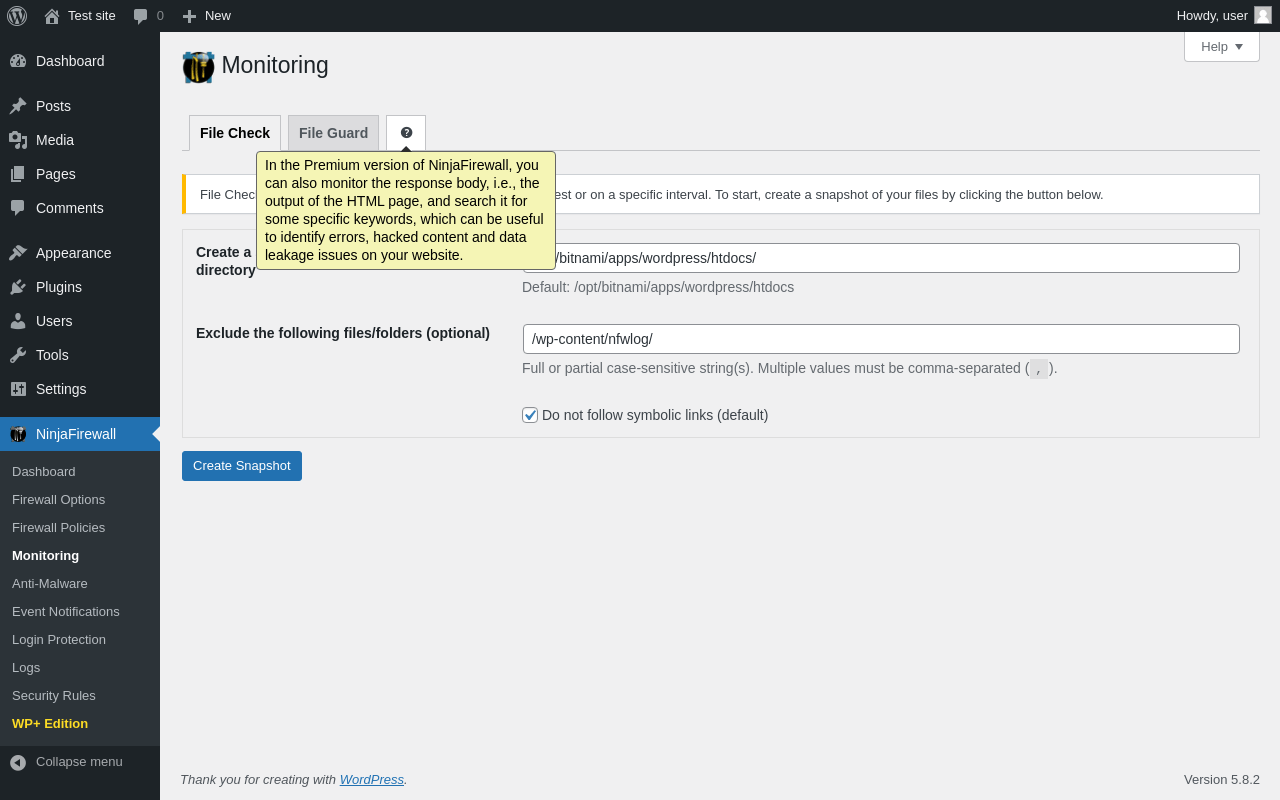Open the Test site home icon
The image size is (1280, 800).
tap(52, 16)
